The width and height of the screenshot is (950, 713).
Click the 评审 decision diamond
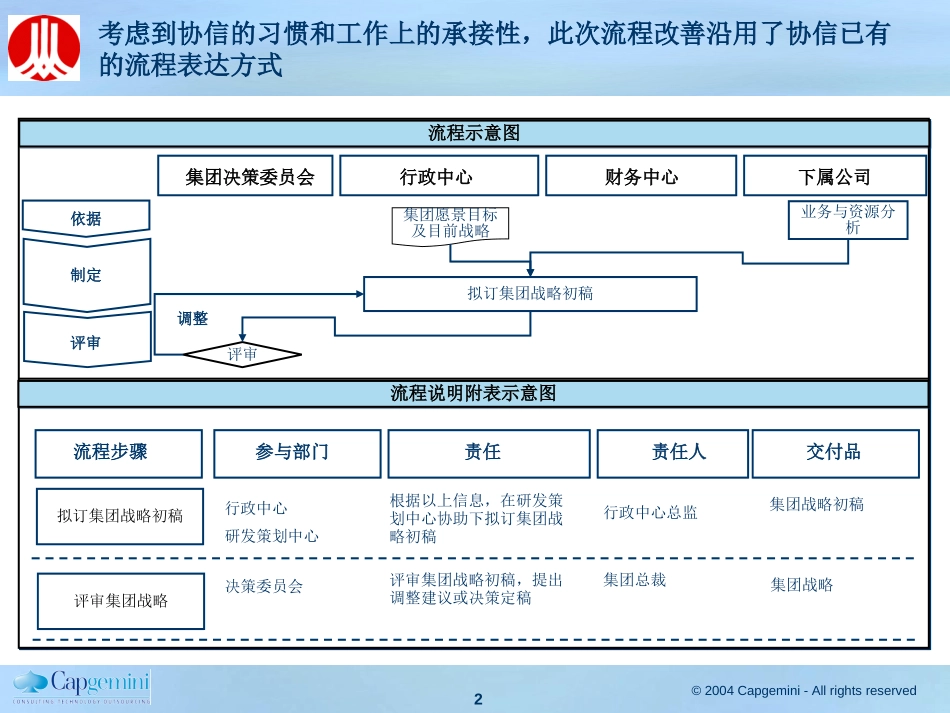[x=242, y=354]
